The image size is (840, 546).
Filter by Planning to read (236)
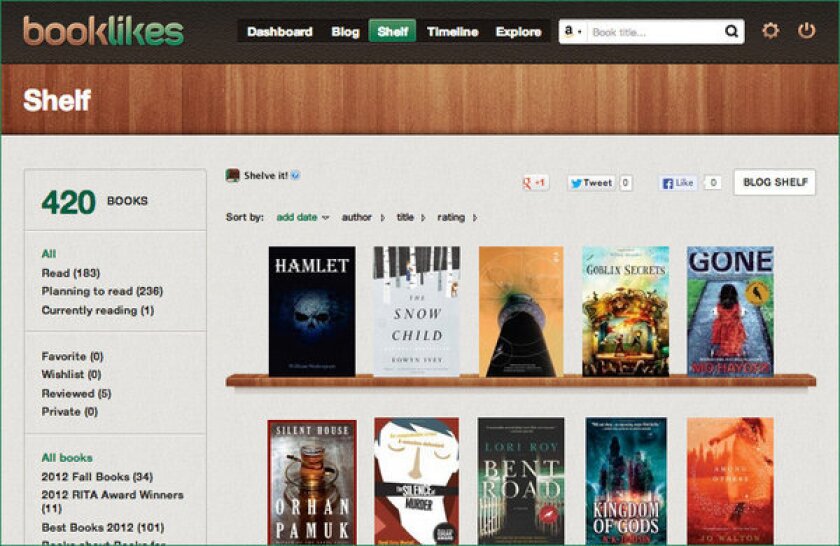pyautogui.click(x=102, y=291)
